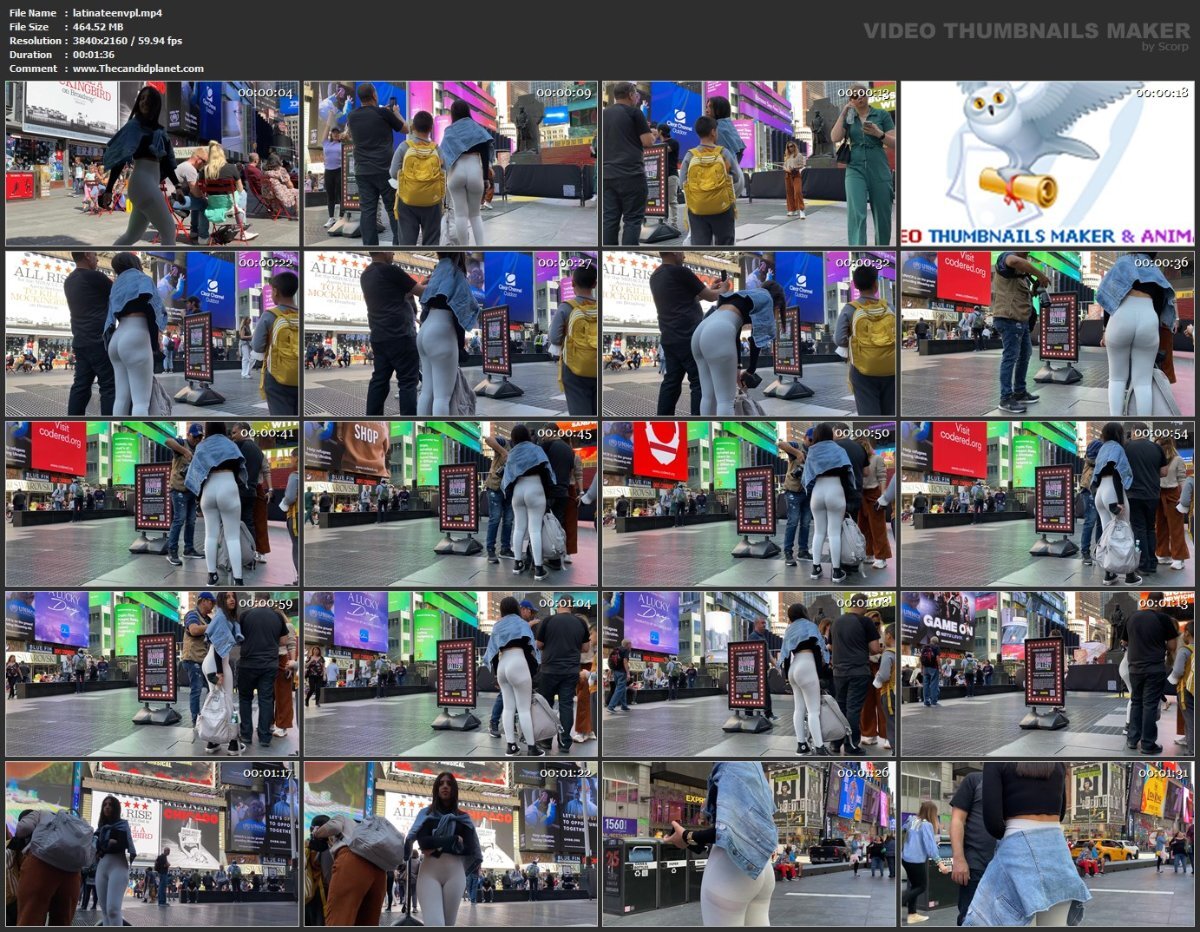Open the thumbnail at timestamp 00:00:04

pos(152,164)
